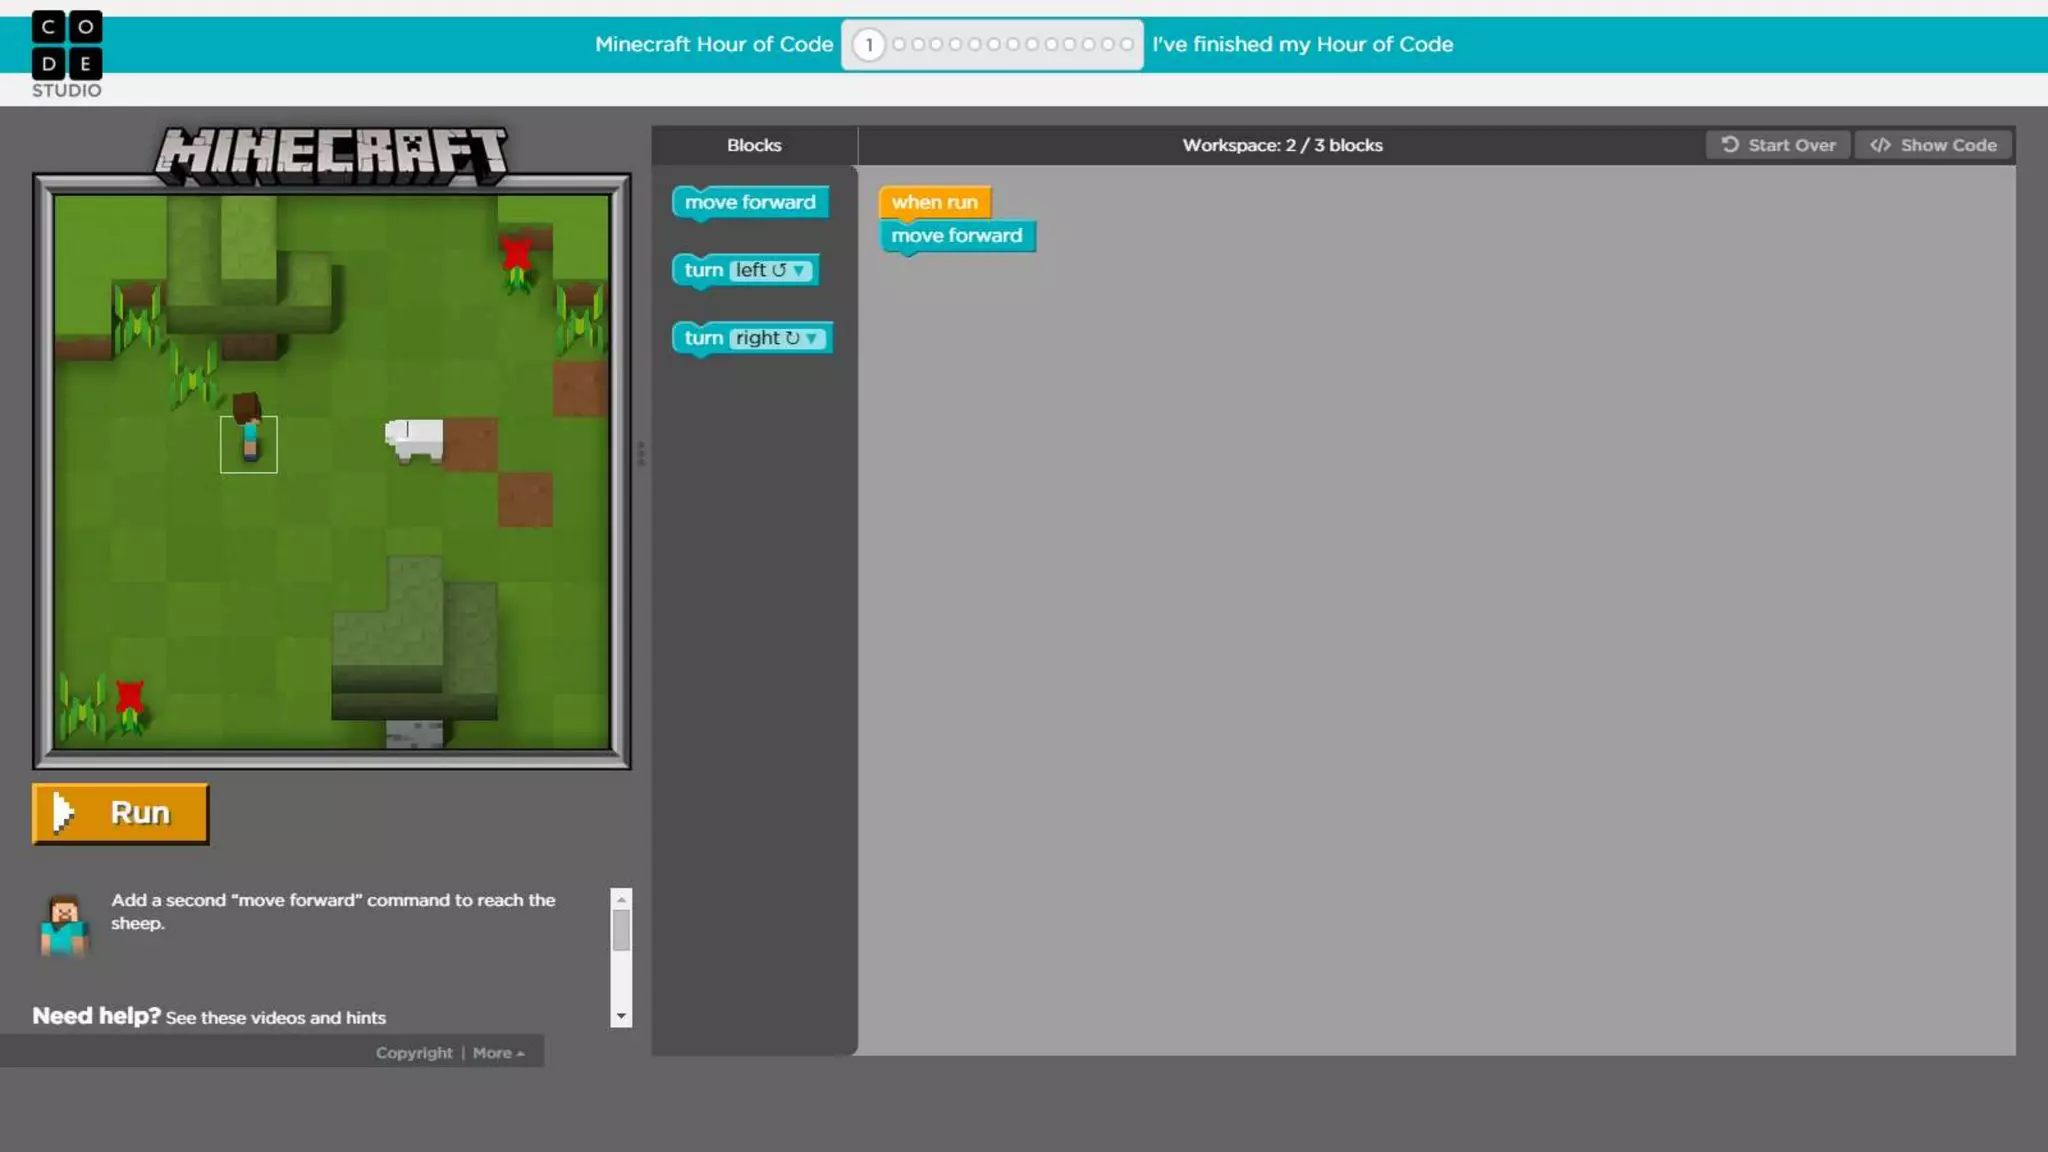This screenshot has width=2048, height=1152.
Task: Click the move forward block in workspace
Action: click(957, 236)
